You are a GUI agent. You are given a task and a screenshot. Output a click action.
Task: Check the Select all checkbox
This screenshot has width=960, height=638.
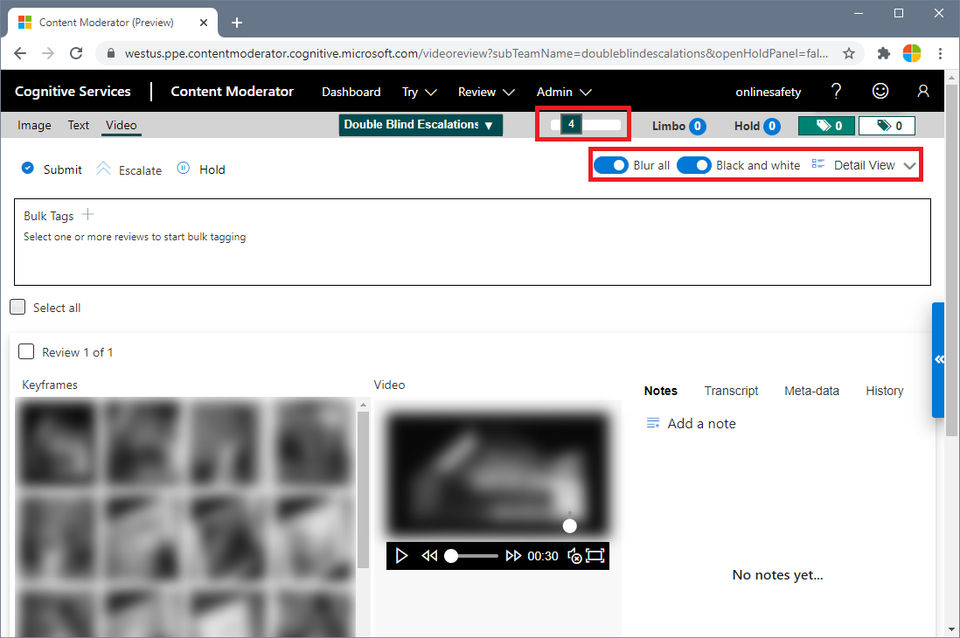click(x=18, y=307)
